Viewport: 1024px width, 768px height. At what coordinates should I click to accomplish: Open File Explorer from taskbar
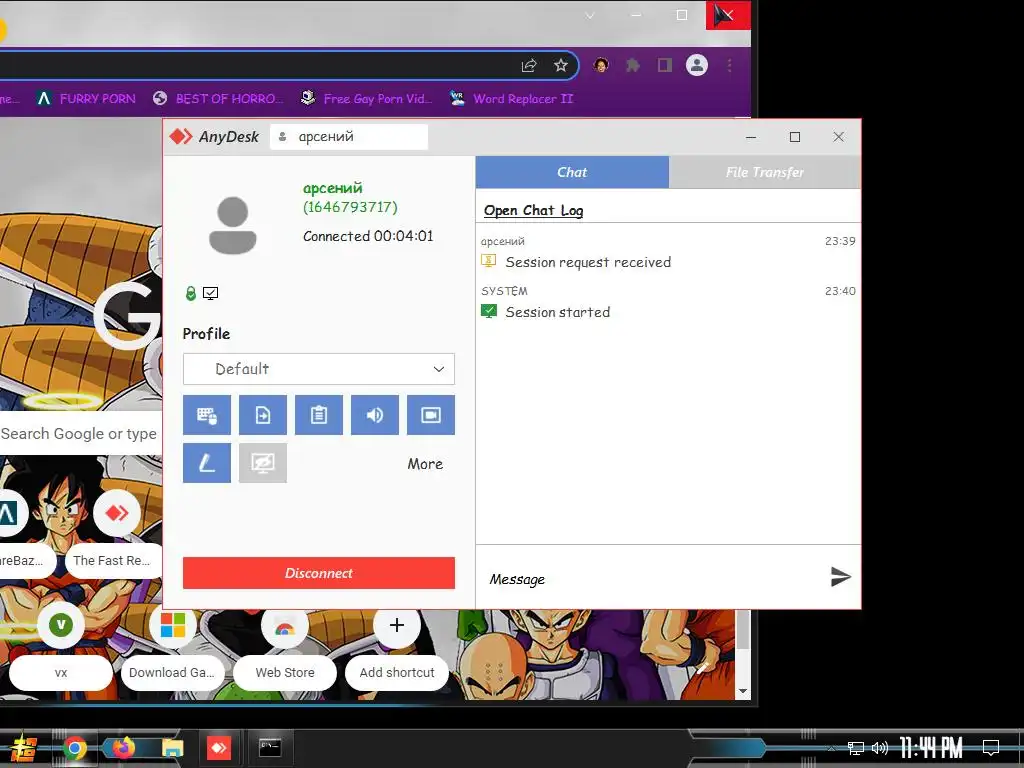coord(172,748)
